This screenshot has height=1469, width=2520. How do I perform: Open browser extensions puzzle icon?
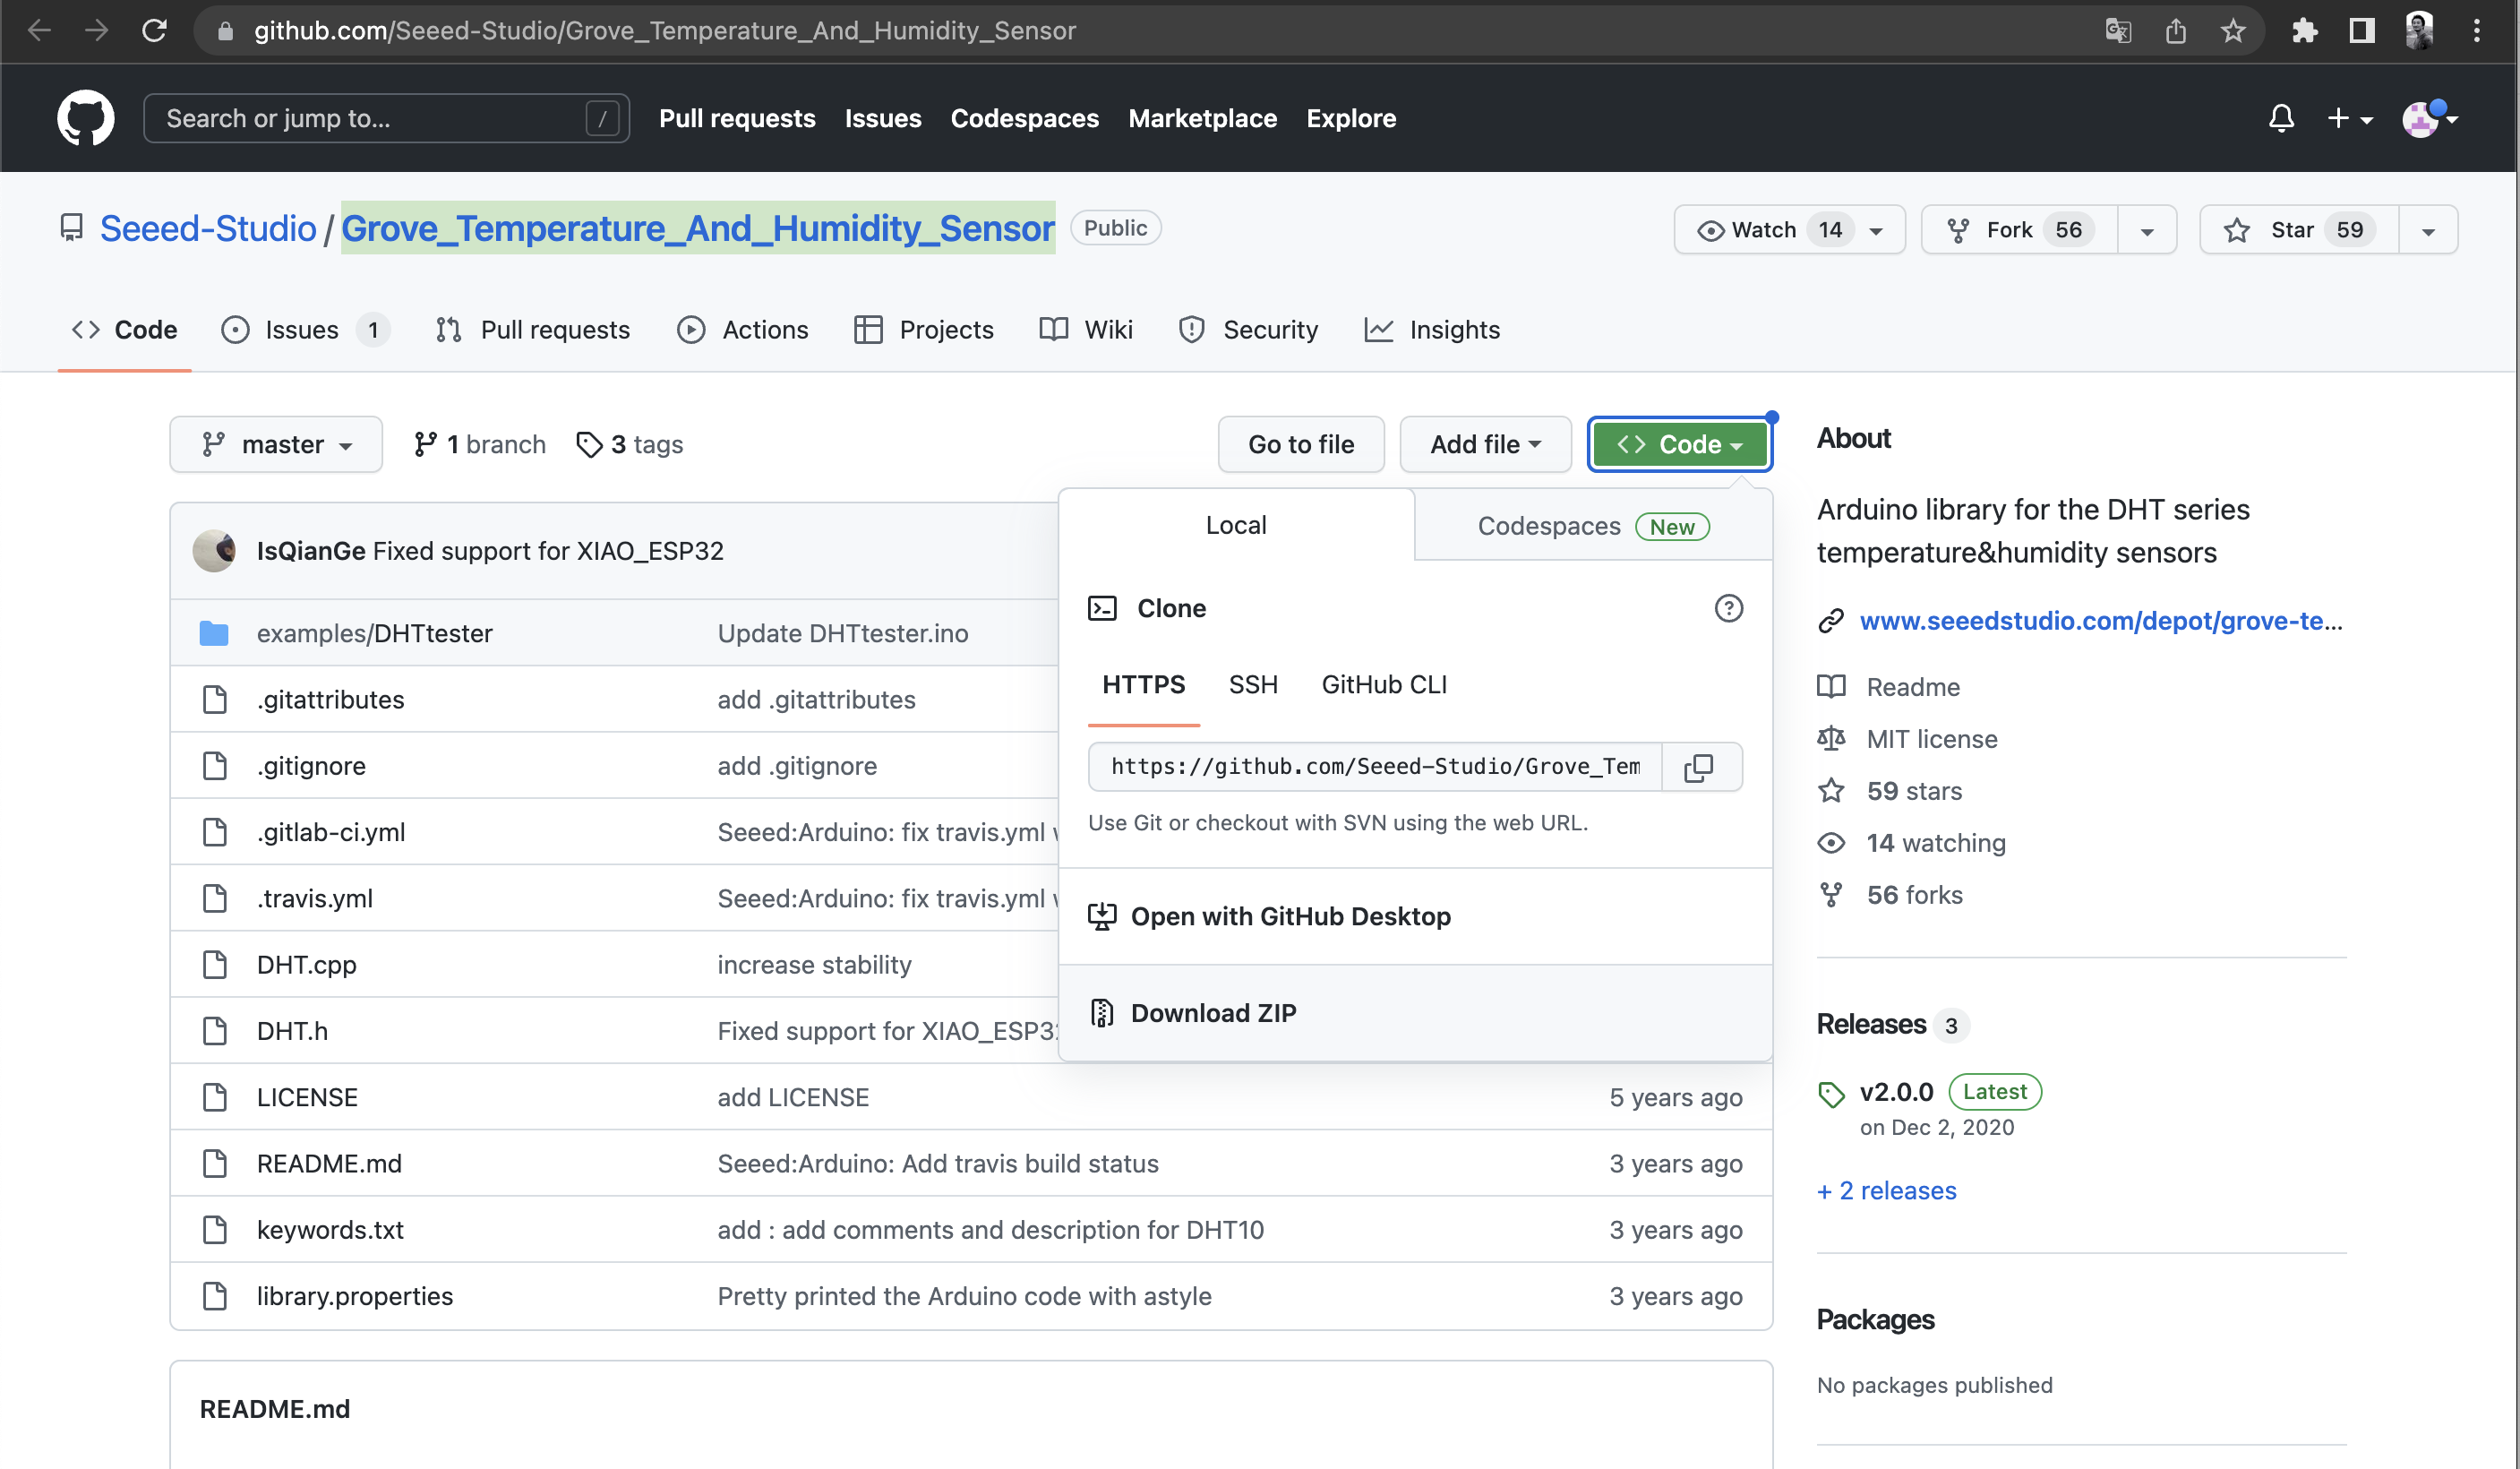2304,31
